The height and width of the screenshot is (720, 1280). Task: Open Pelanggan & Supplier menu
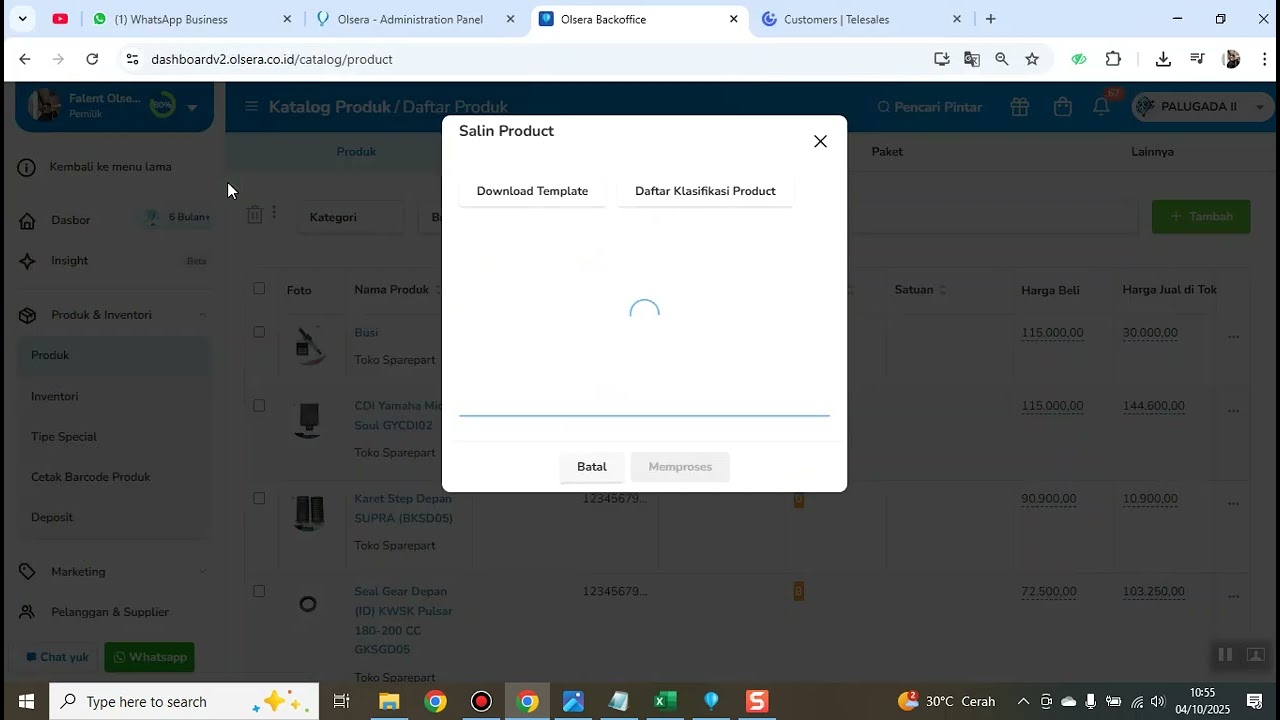110,612
